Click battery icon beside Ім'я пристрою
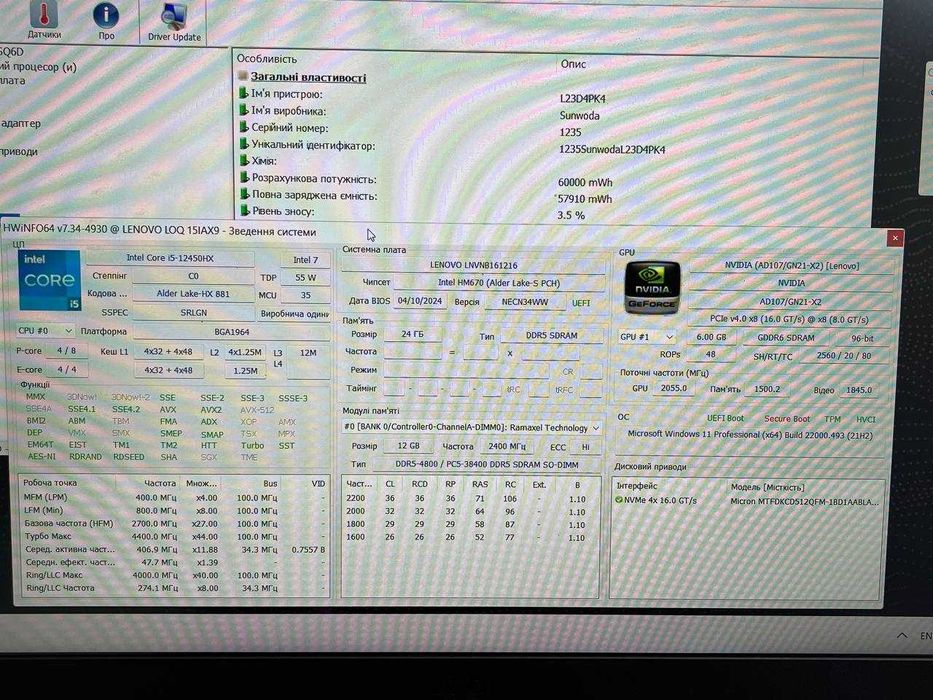Image resolution: width=933 pixels, height=700 pixels. (243, 93)
